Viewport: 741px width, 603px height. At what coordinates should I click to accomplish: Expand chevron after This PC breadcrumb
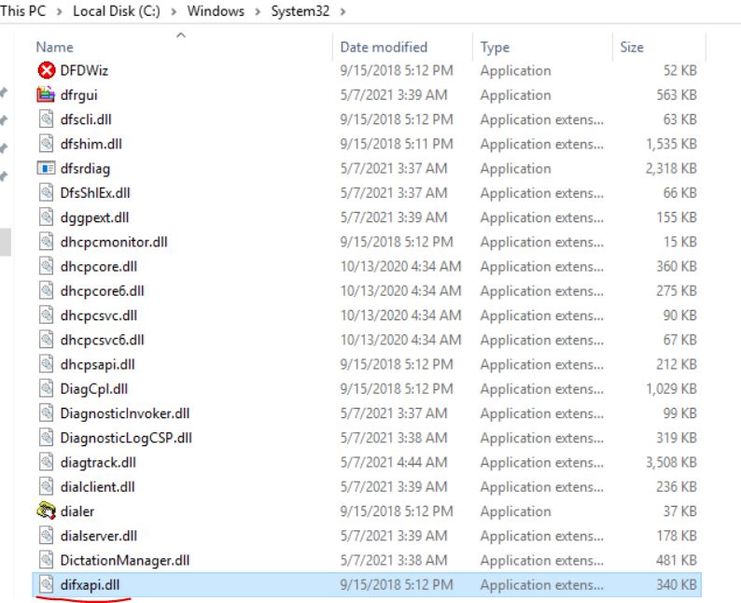point(60,11)
